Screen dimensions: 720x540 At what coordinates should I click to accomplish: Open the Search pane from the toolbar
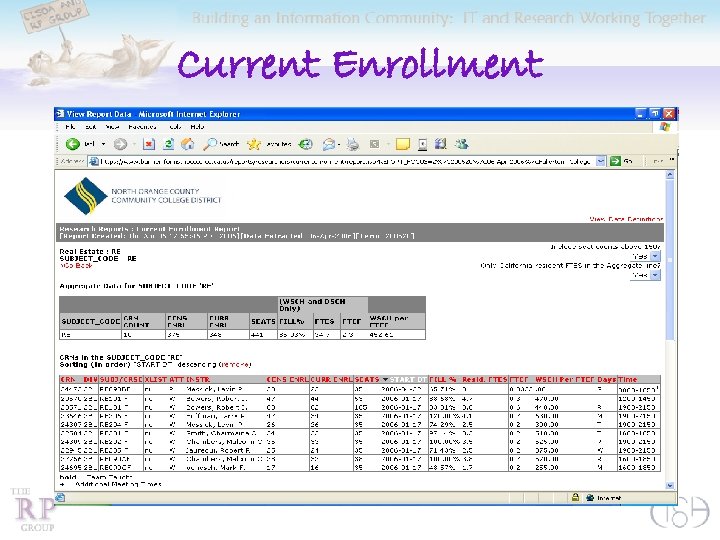pos(221,144)
